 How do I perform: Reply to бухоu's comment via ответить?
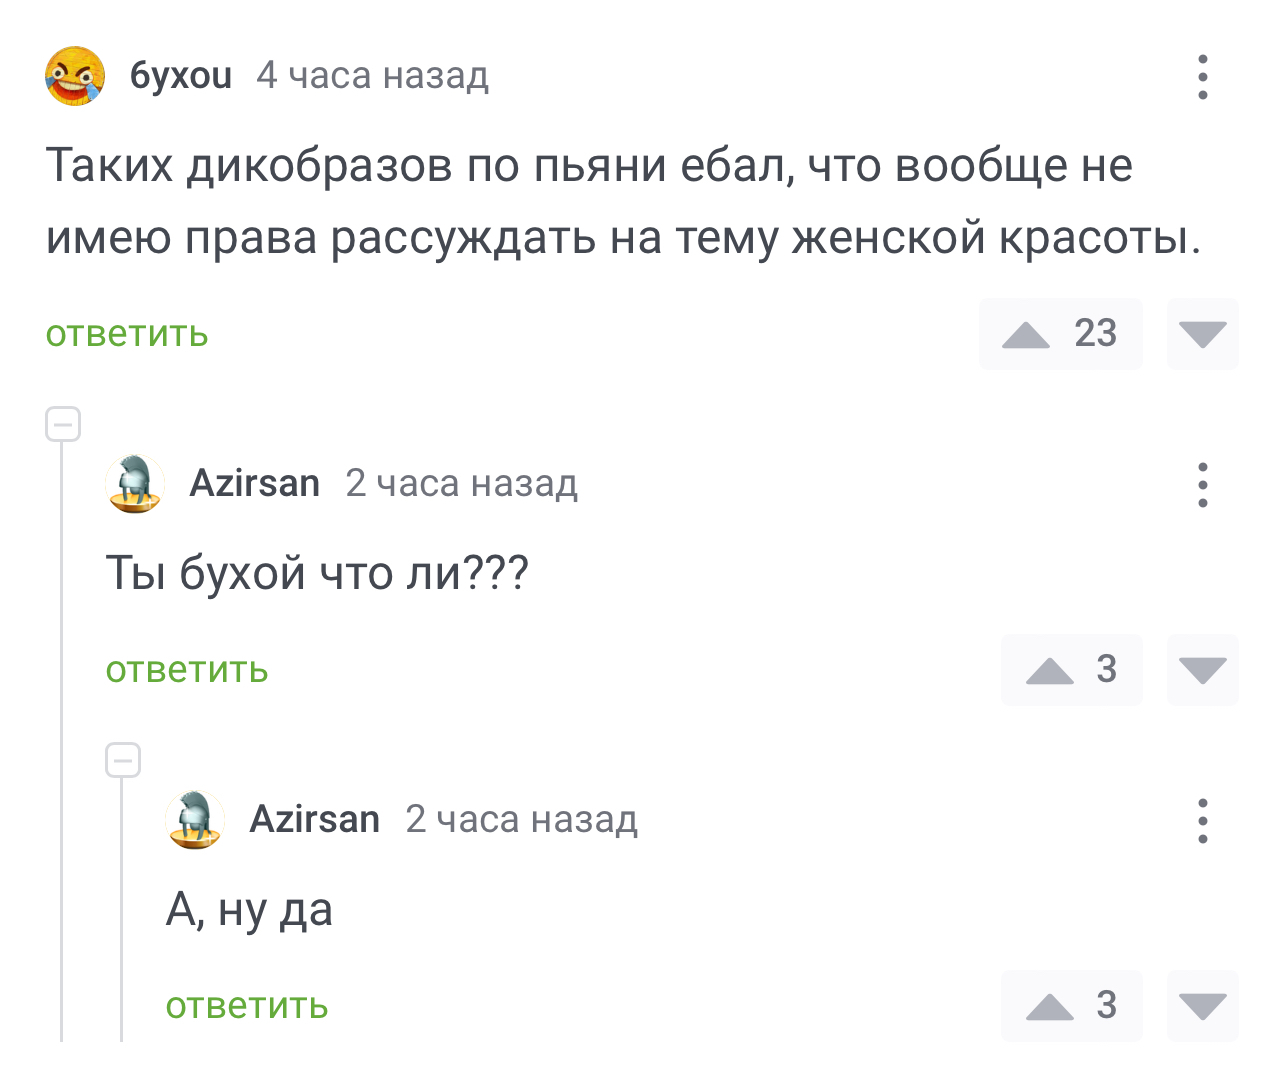(127, 334)
